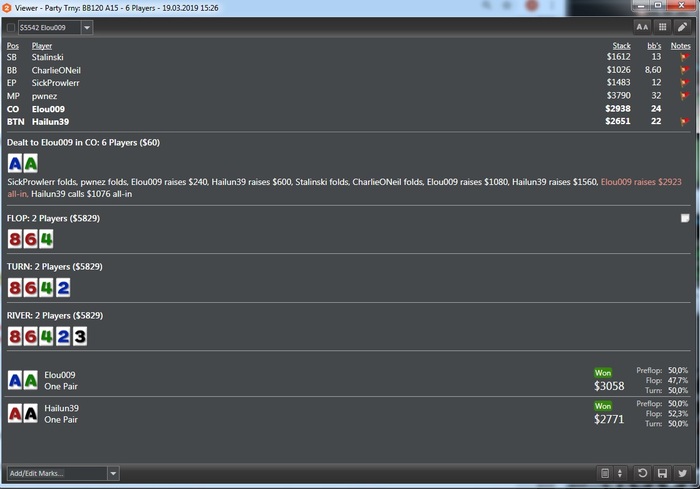Open the $5542 Elou009 hand dropdown
The width and height of the screenshot is (700, 489).
click(x=87, y=28)
